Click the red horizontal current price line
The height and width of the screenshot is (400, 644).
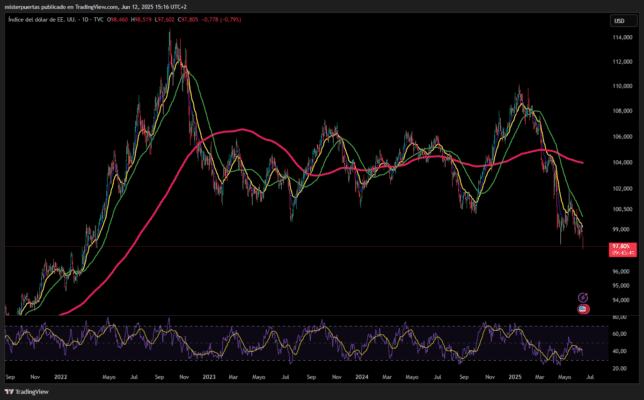click(300, 247)
